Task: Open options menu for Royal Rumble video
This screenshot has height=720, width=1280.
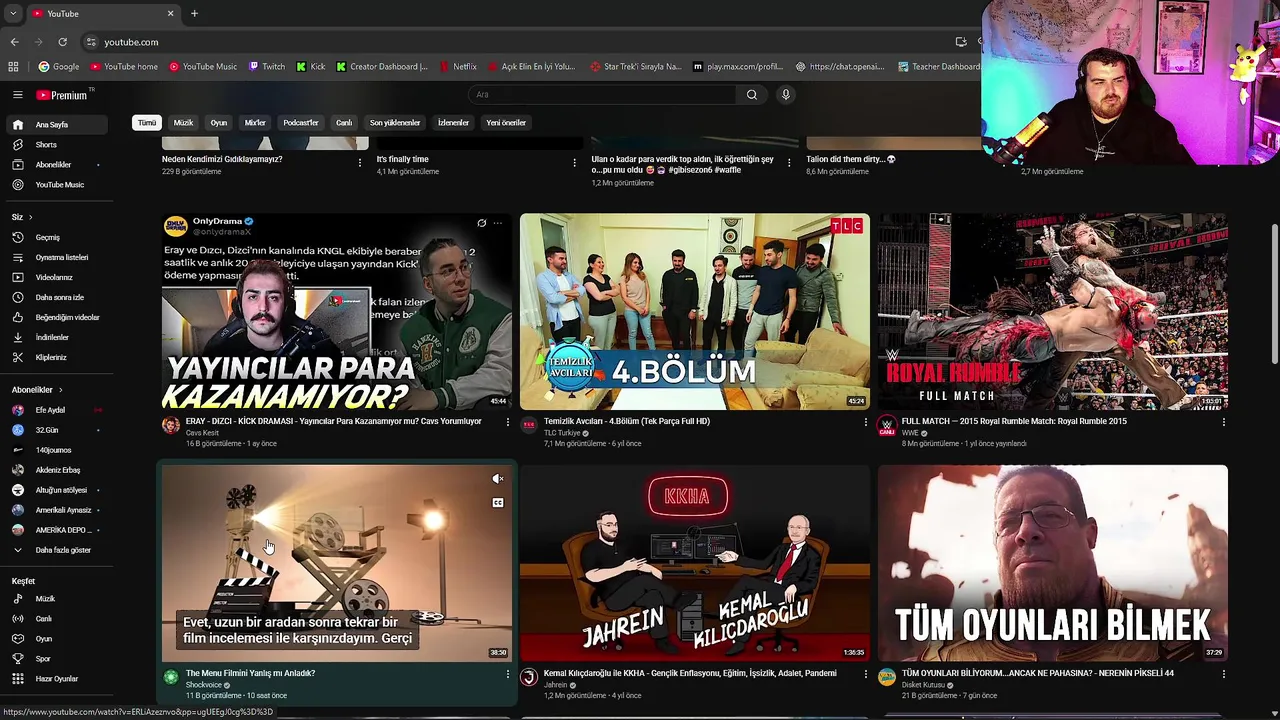Action: pos(1223,422)
